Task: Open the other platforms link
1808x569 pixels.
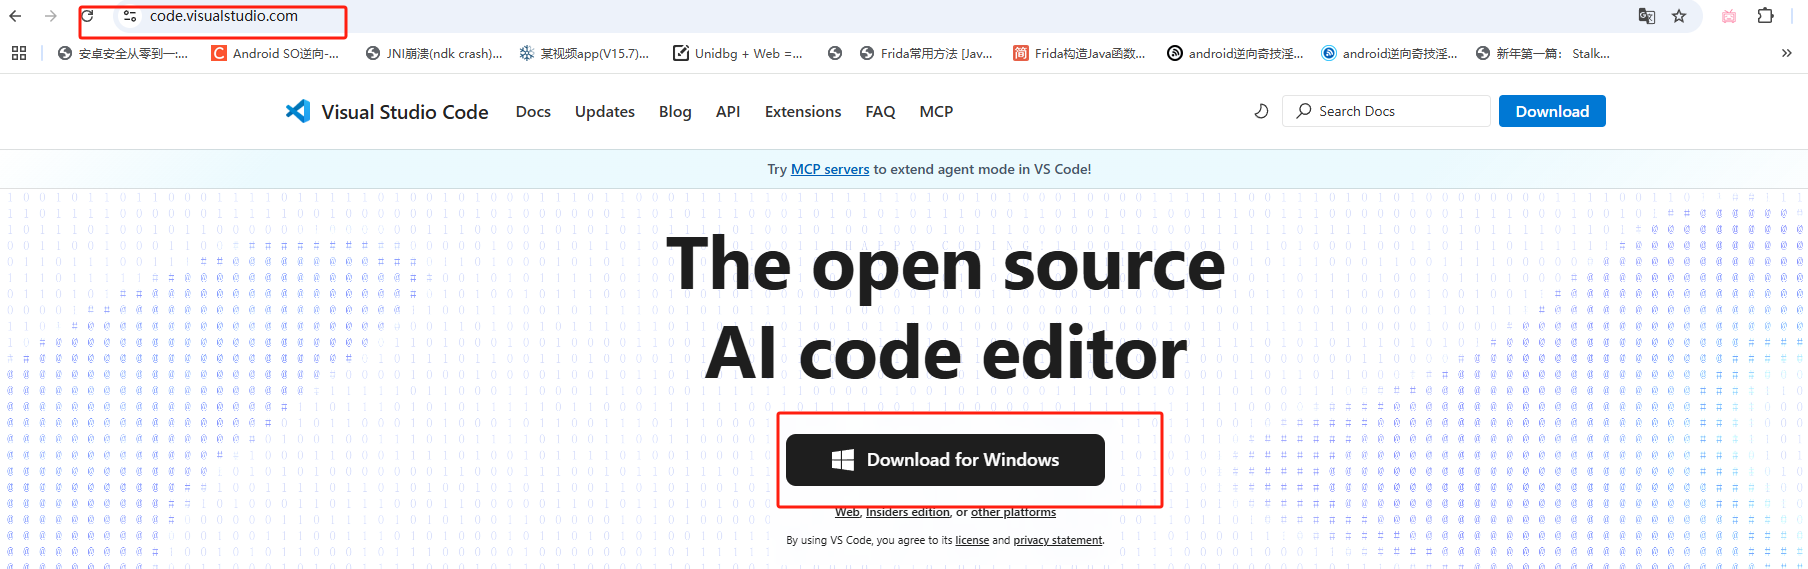Action: pos(1013,512)
